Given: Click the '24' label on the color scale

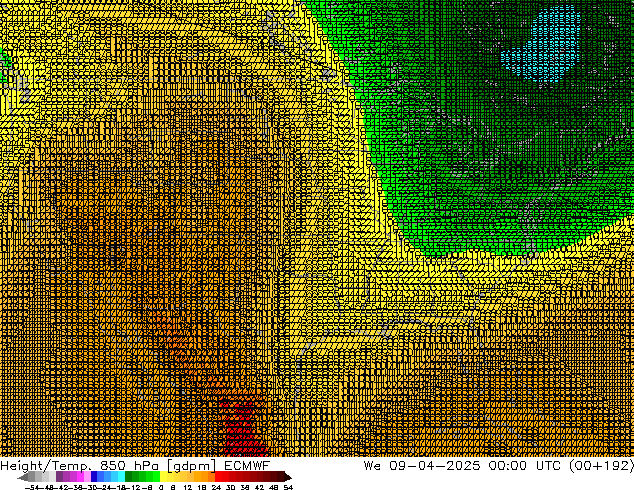Looking at the screenshot, I should pos(216,487).
